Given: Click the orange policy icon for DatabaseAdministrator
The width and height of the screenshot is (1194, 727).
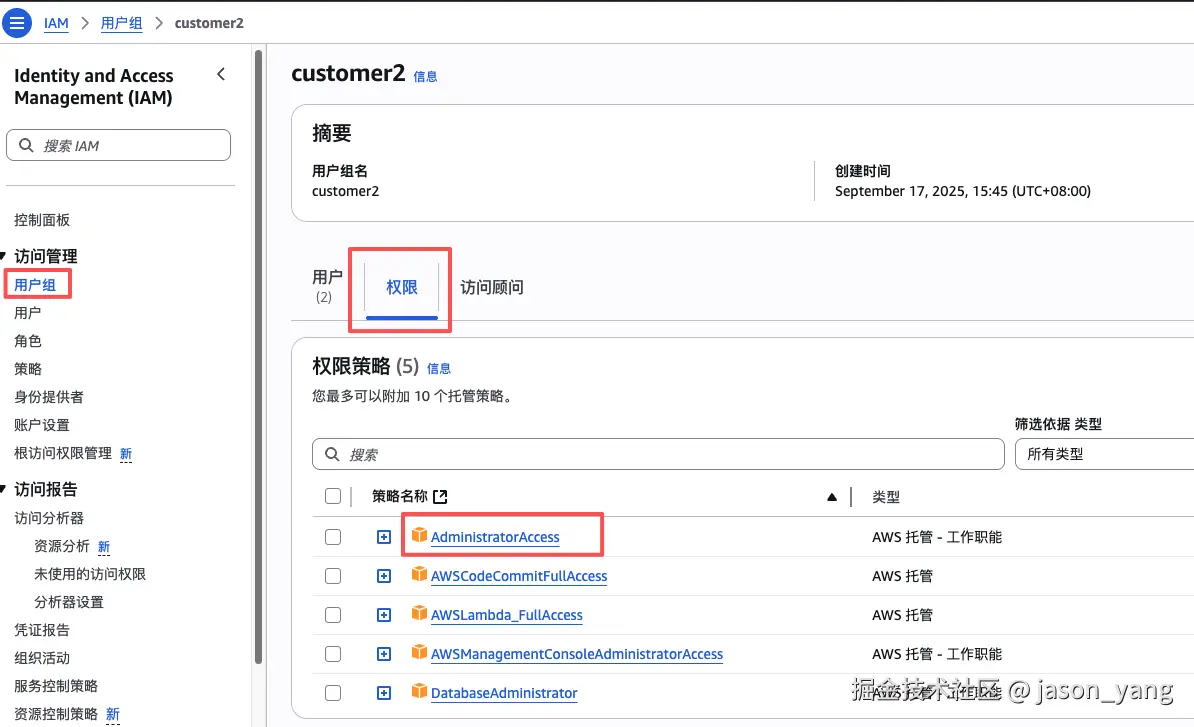Looking at the screenshot, I should click(419, 691).
